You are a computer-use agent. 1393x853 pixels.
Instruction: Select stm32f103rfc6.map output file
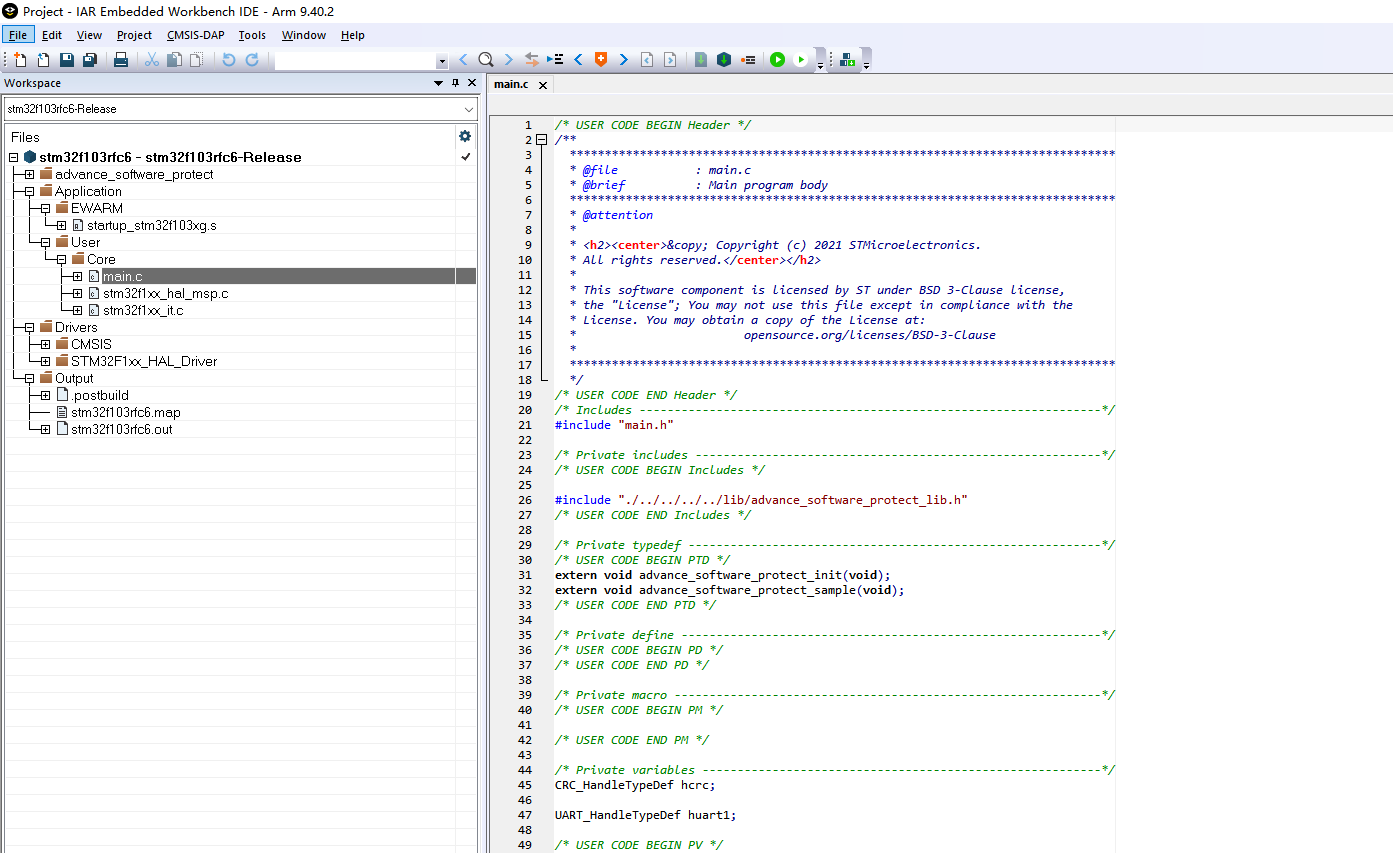(125, 412)
